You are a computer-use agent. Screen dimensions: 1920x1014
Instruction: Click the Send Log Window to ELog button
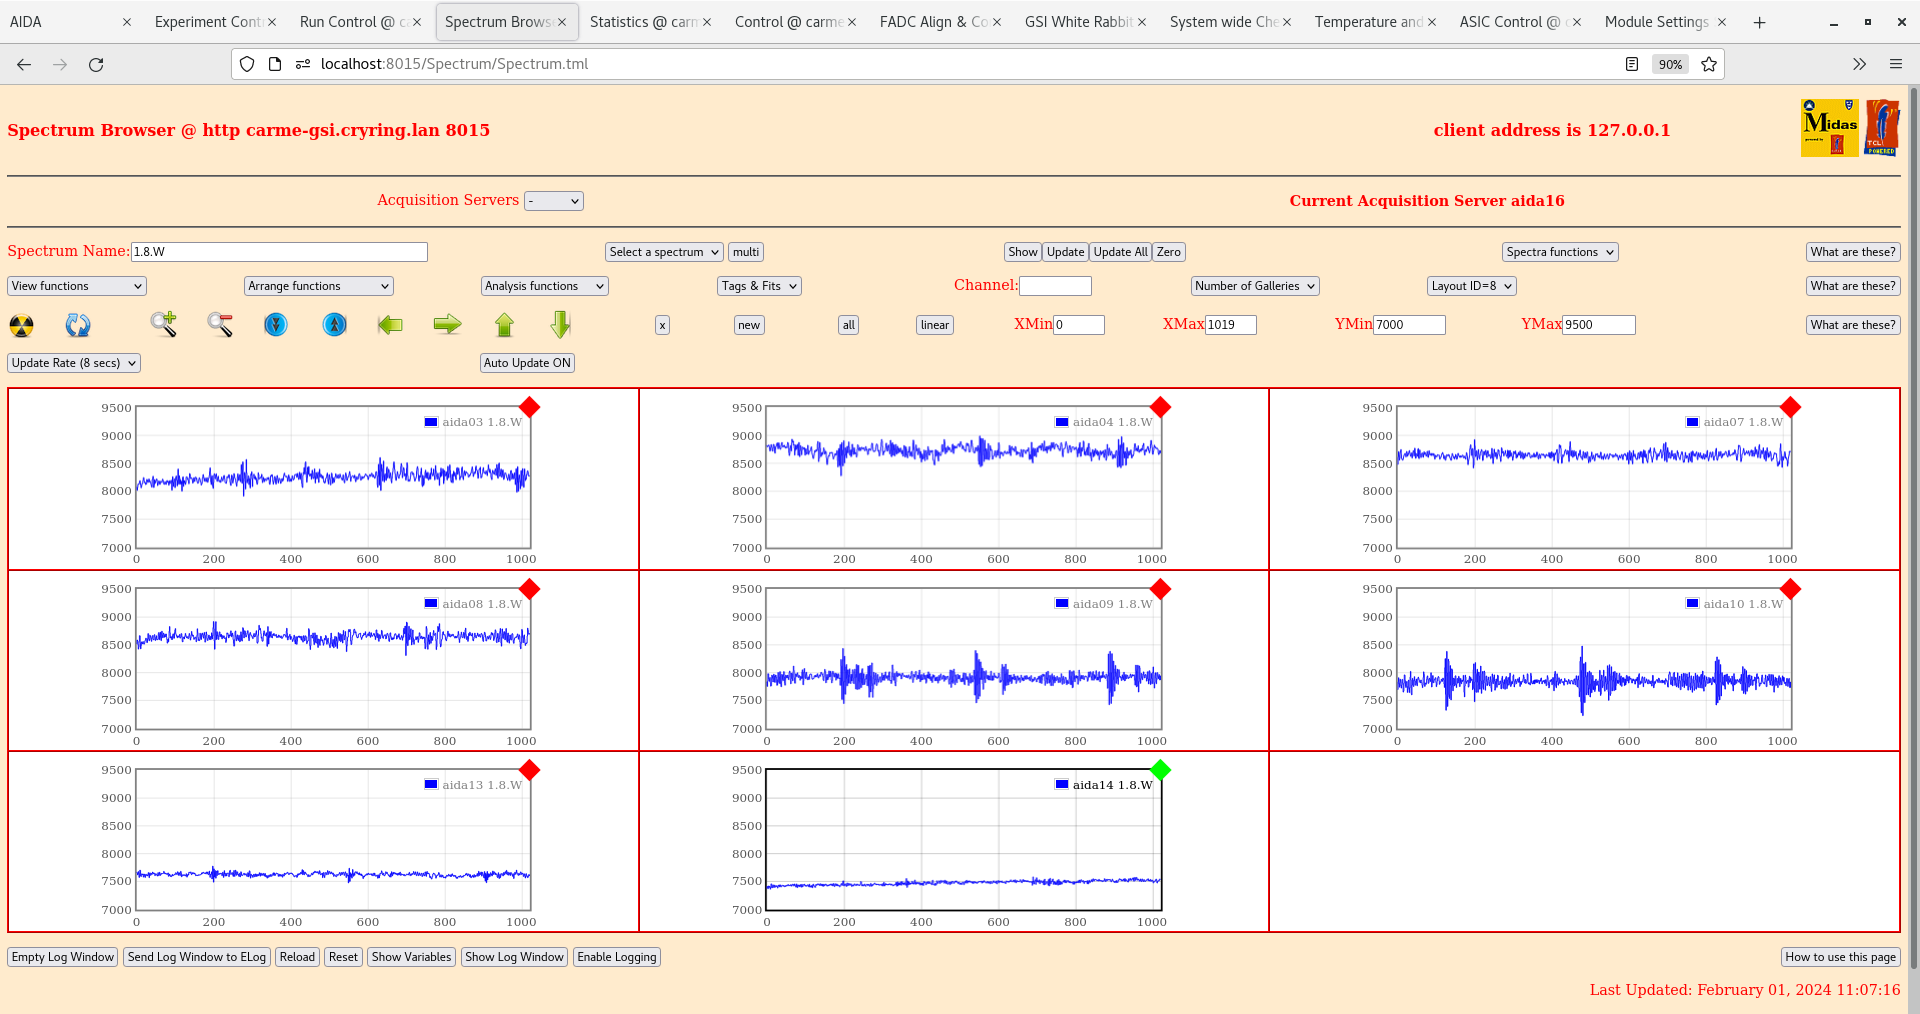196,957
